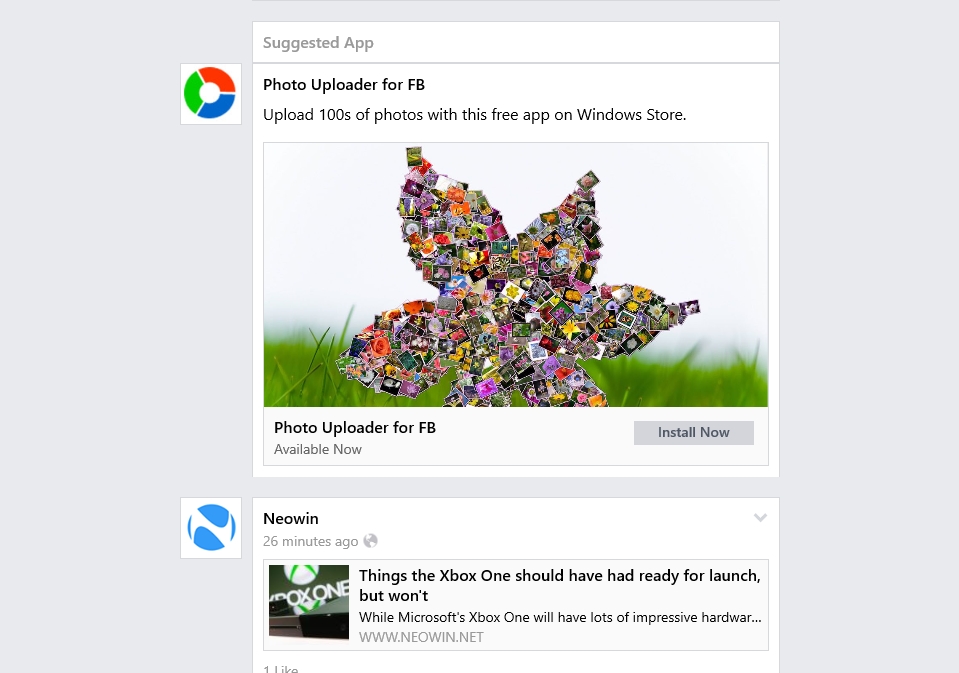Click the Available Now subtitle text
Viewport: 959px width, 673px height.
[318, 450]
